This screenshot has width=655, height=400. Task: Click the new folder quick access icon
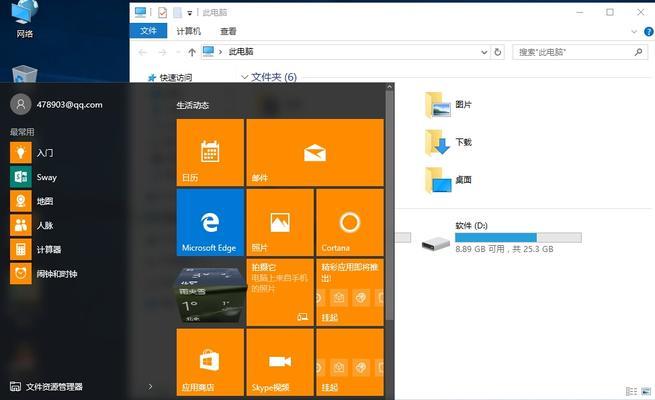point(178,13)
